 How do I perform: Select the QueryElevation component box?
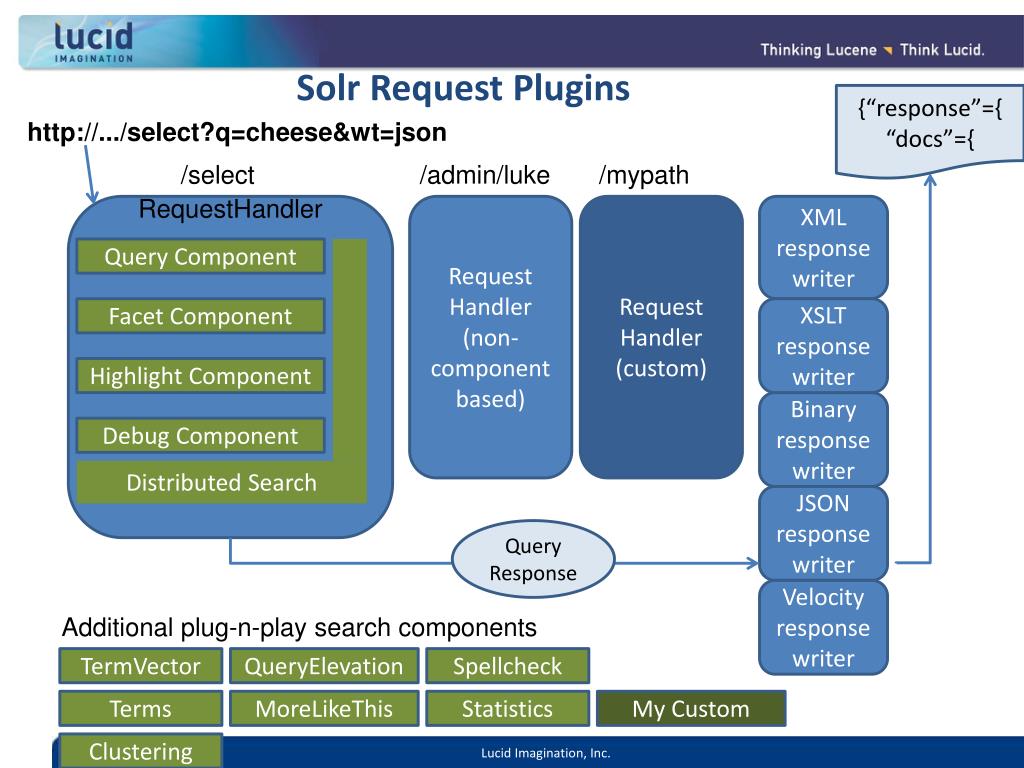pos(324,665)
